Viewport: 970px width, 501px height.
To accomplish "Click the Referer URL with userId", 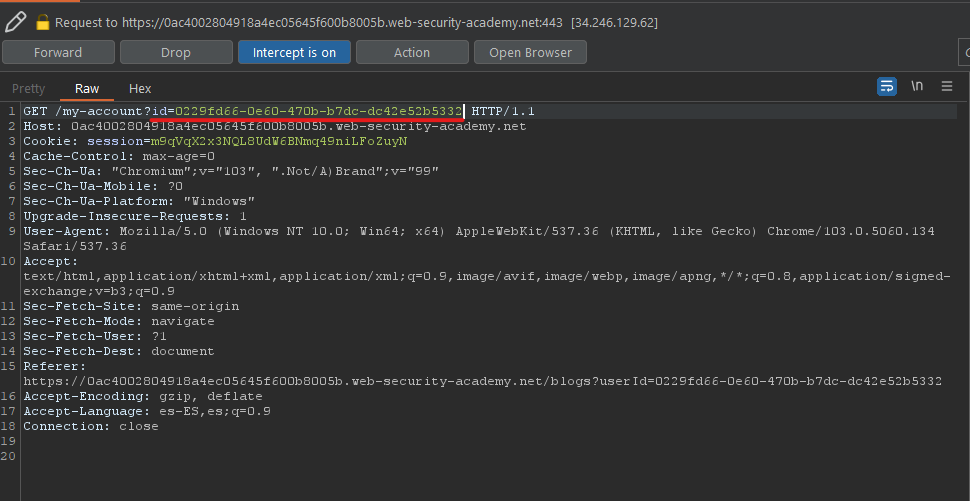I will 482,381.
